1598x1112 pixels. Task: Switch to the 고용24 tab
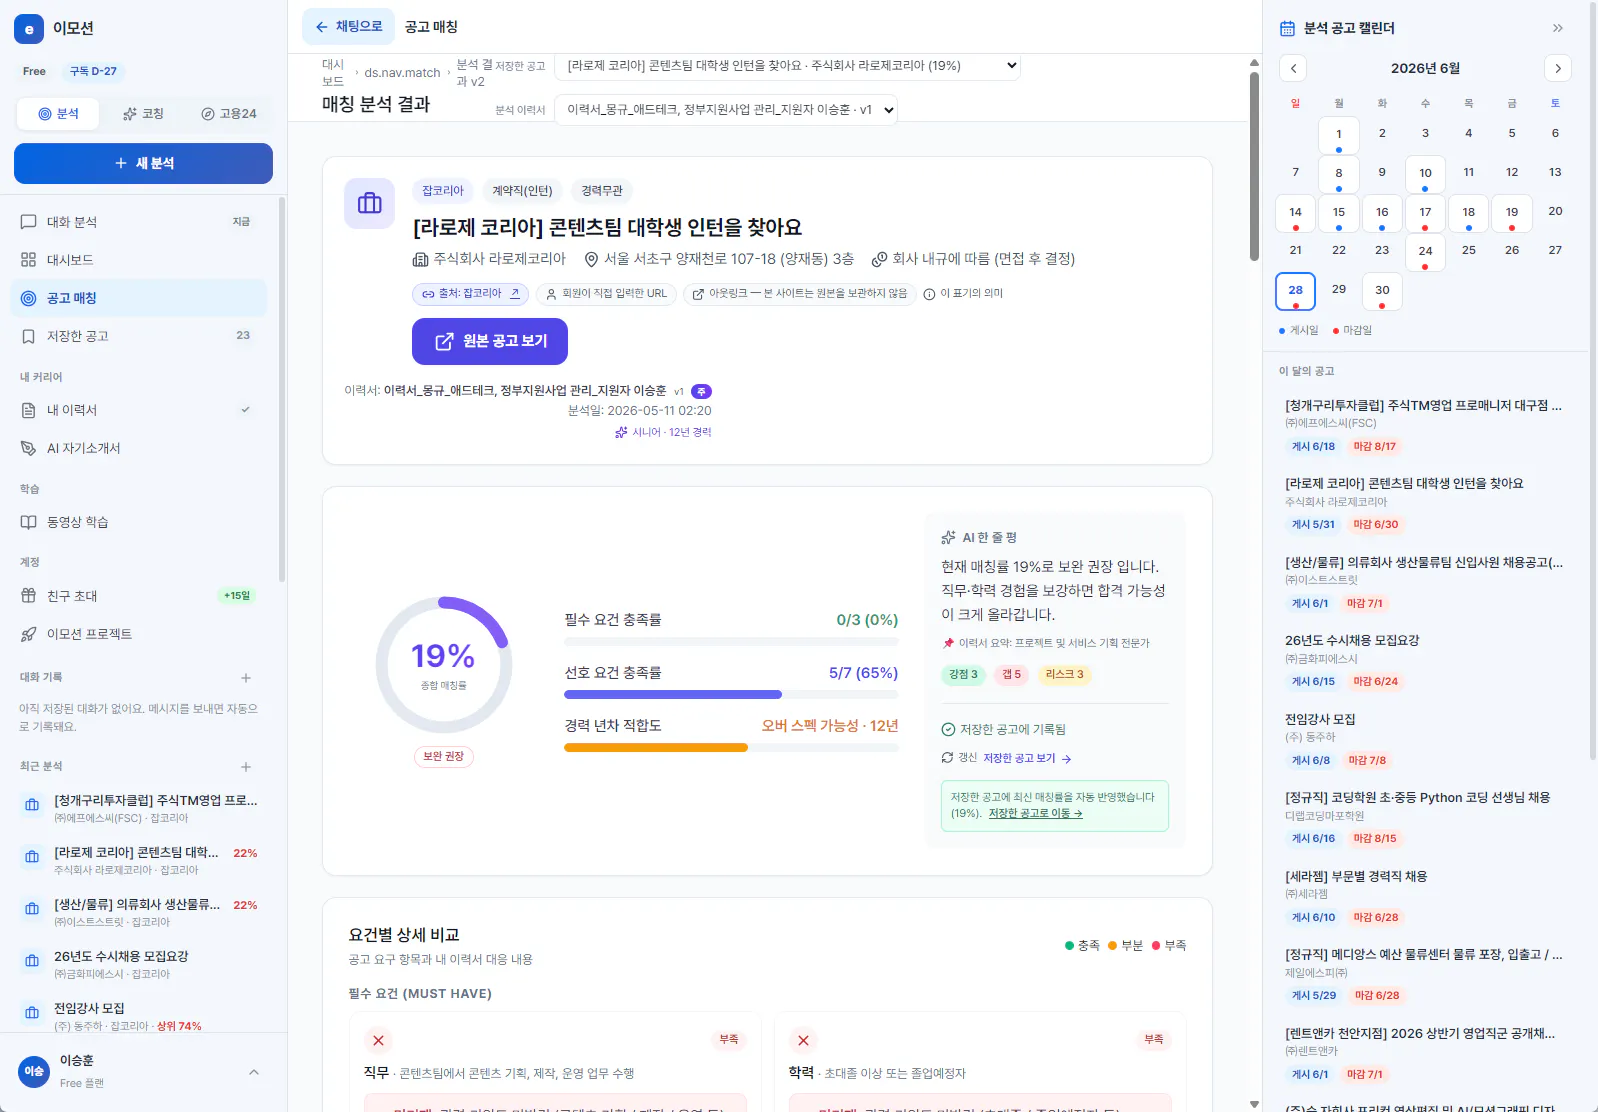tap(228, 114)
